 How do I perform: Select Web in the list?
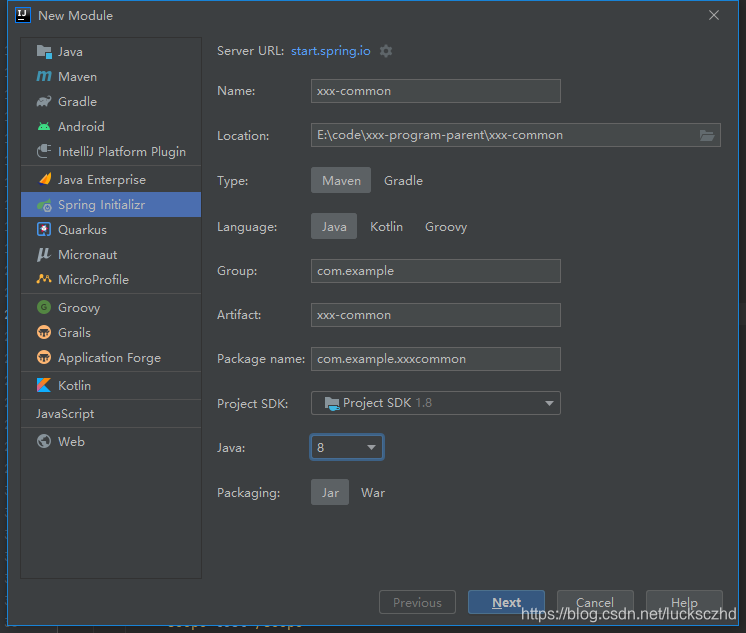(111, 441)
